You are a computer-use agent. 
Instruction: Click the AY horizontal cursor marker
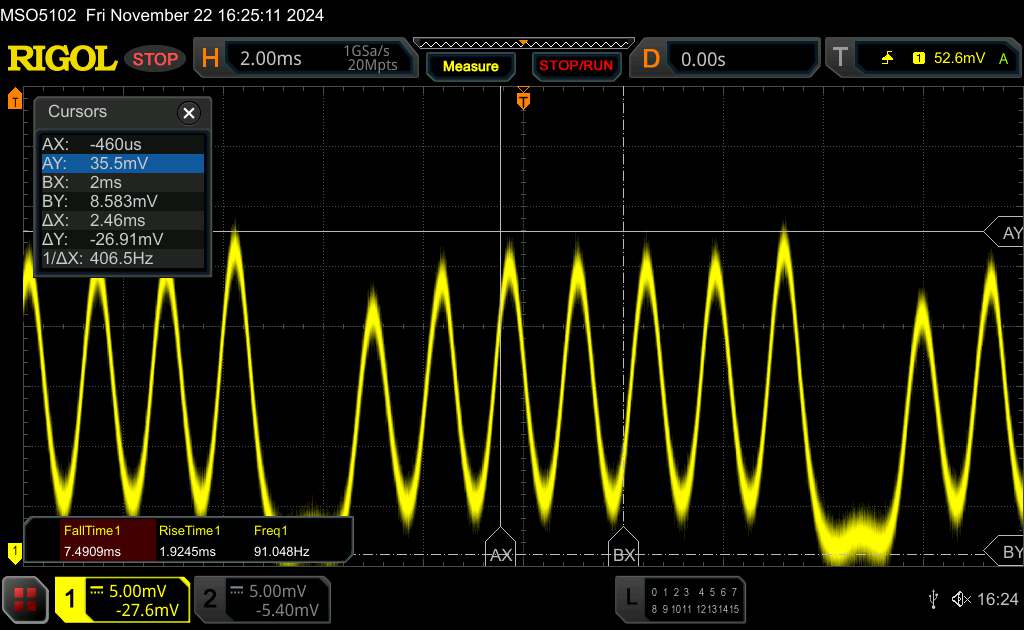click(1006, 232)
